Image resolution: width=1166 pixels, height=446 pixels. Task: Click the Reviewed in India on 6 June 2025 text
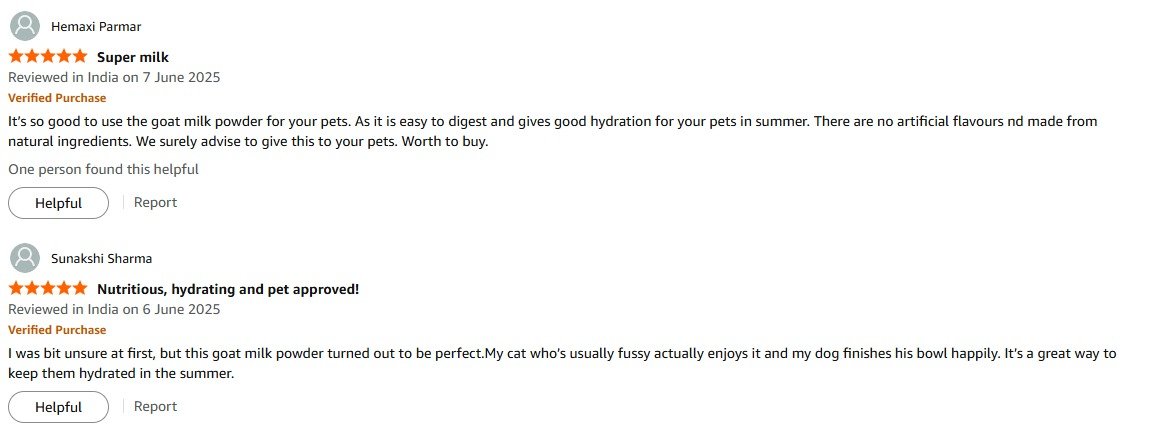click(x=114, y=309)
